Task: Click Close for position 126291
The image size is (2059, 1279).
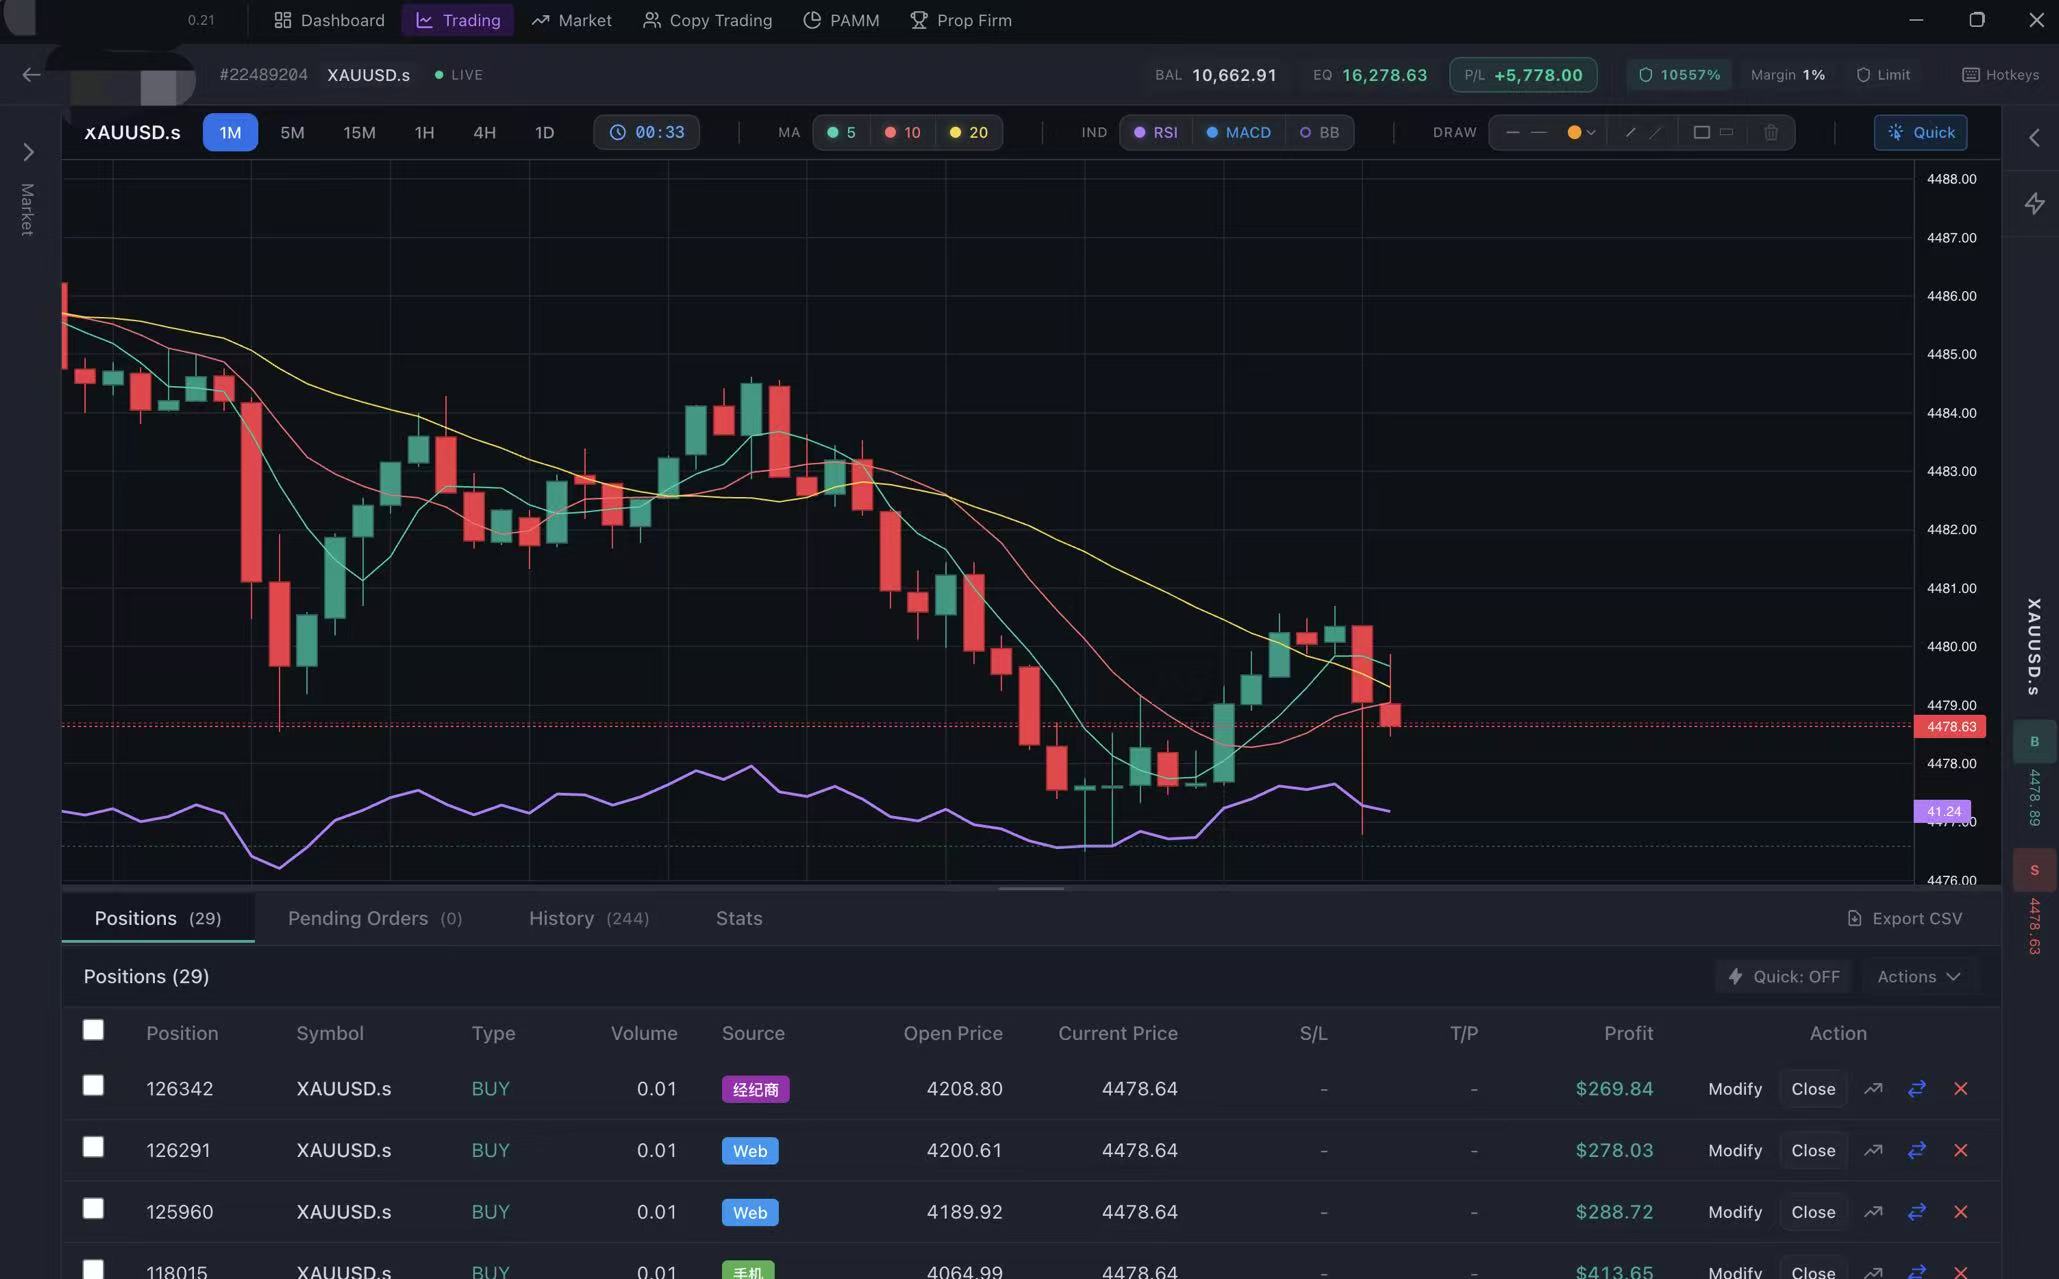Action: (x=1813, y=1151)
